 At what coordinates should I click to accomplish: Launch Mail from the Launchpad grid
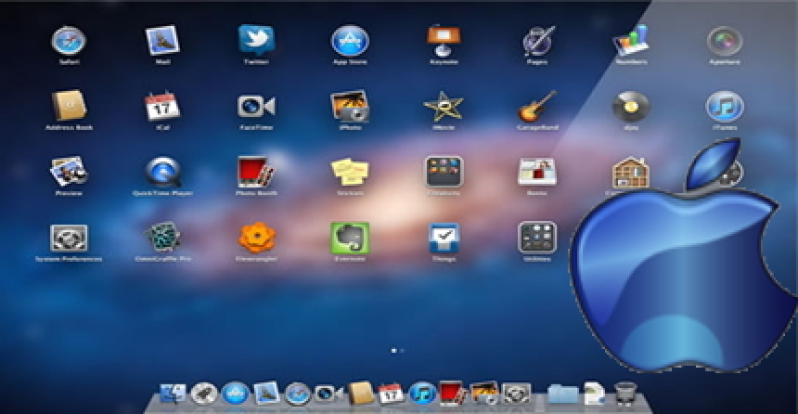[162, 41]
